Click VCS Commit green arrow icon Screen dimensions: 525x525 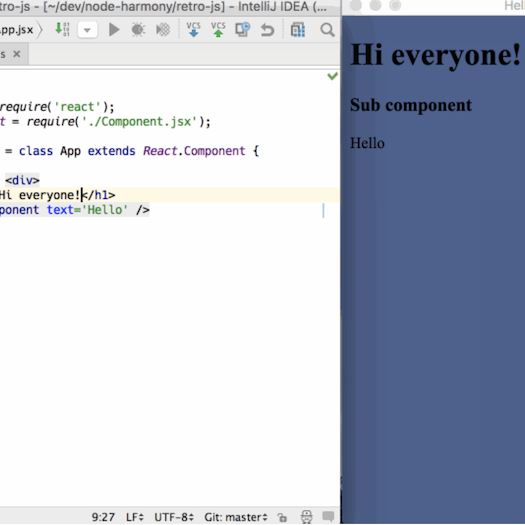click(x=218, y=29)
